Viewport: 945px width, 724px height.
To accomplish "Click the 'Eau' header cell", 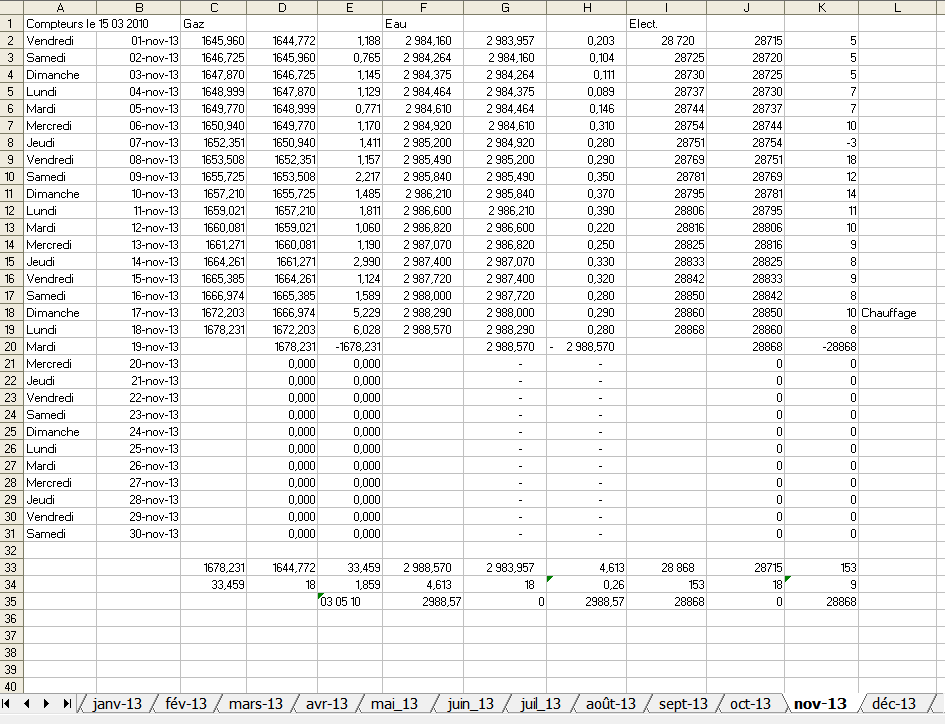I will 422,24.
